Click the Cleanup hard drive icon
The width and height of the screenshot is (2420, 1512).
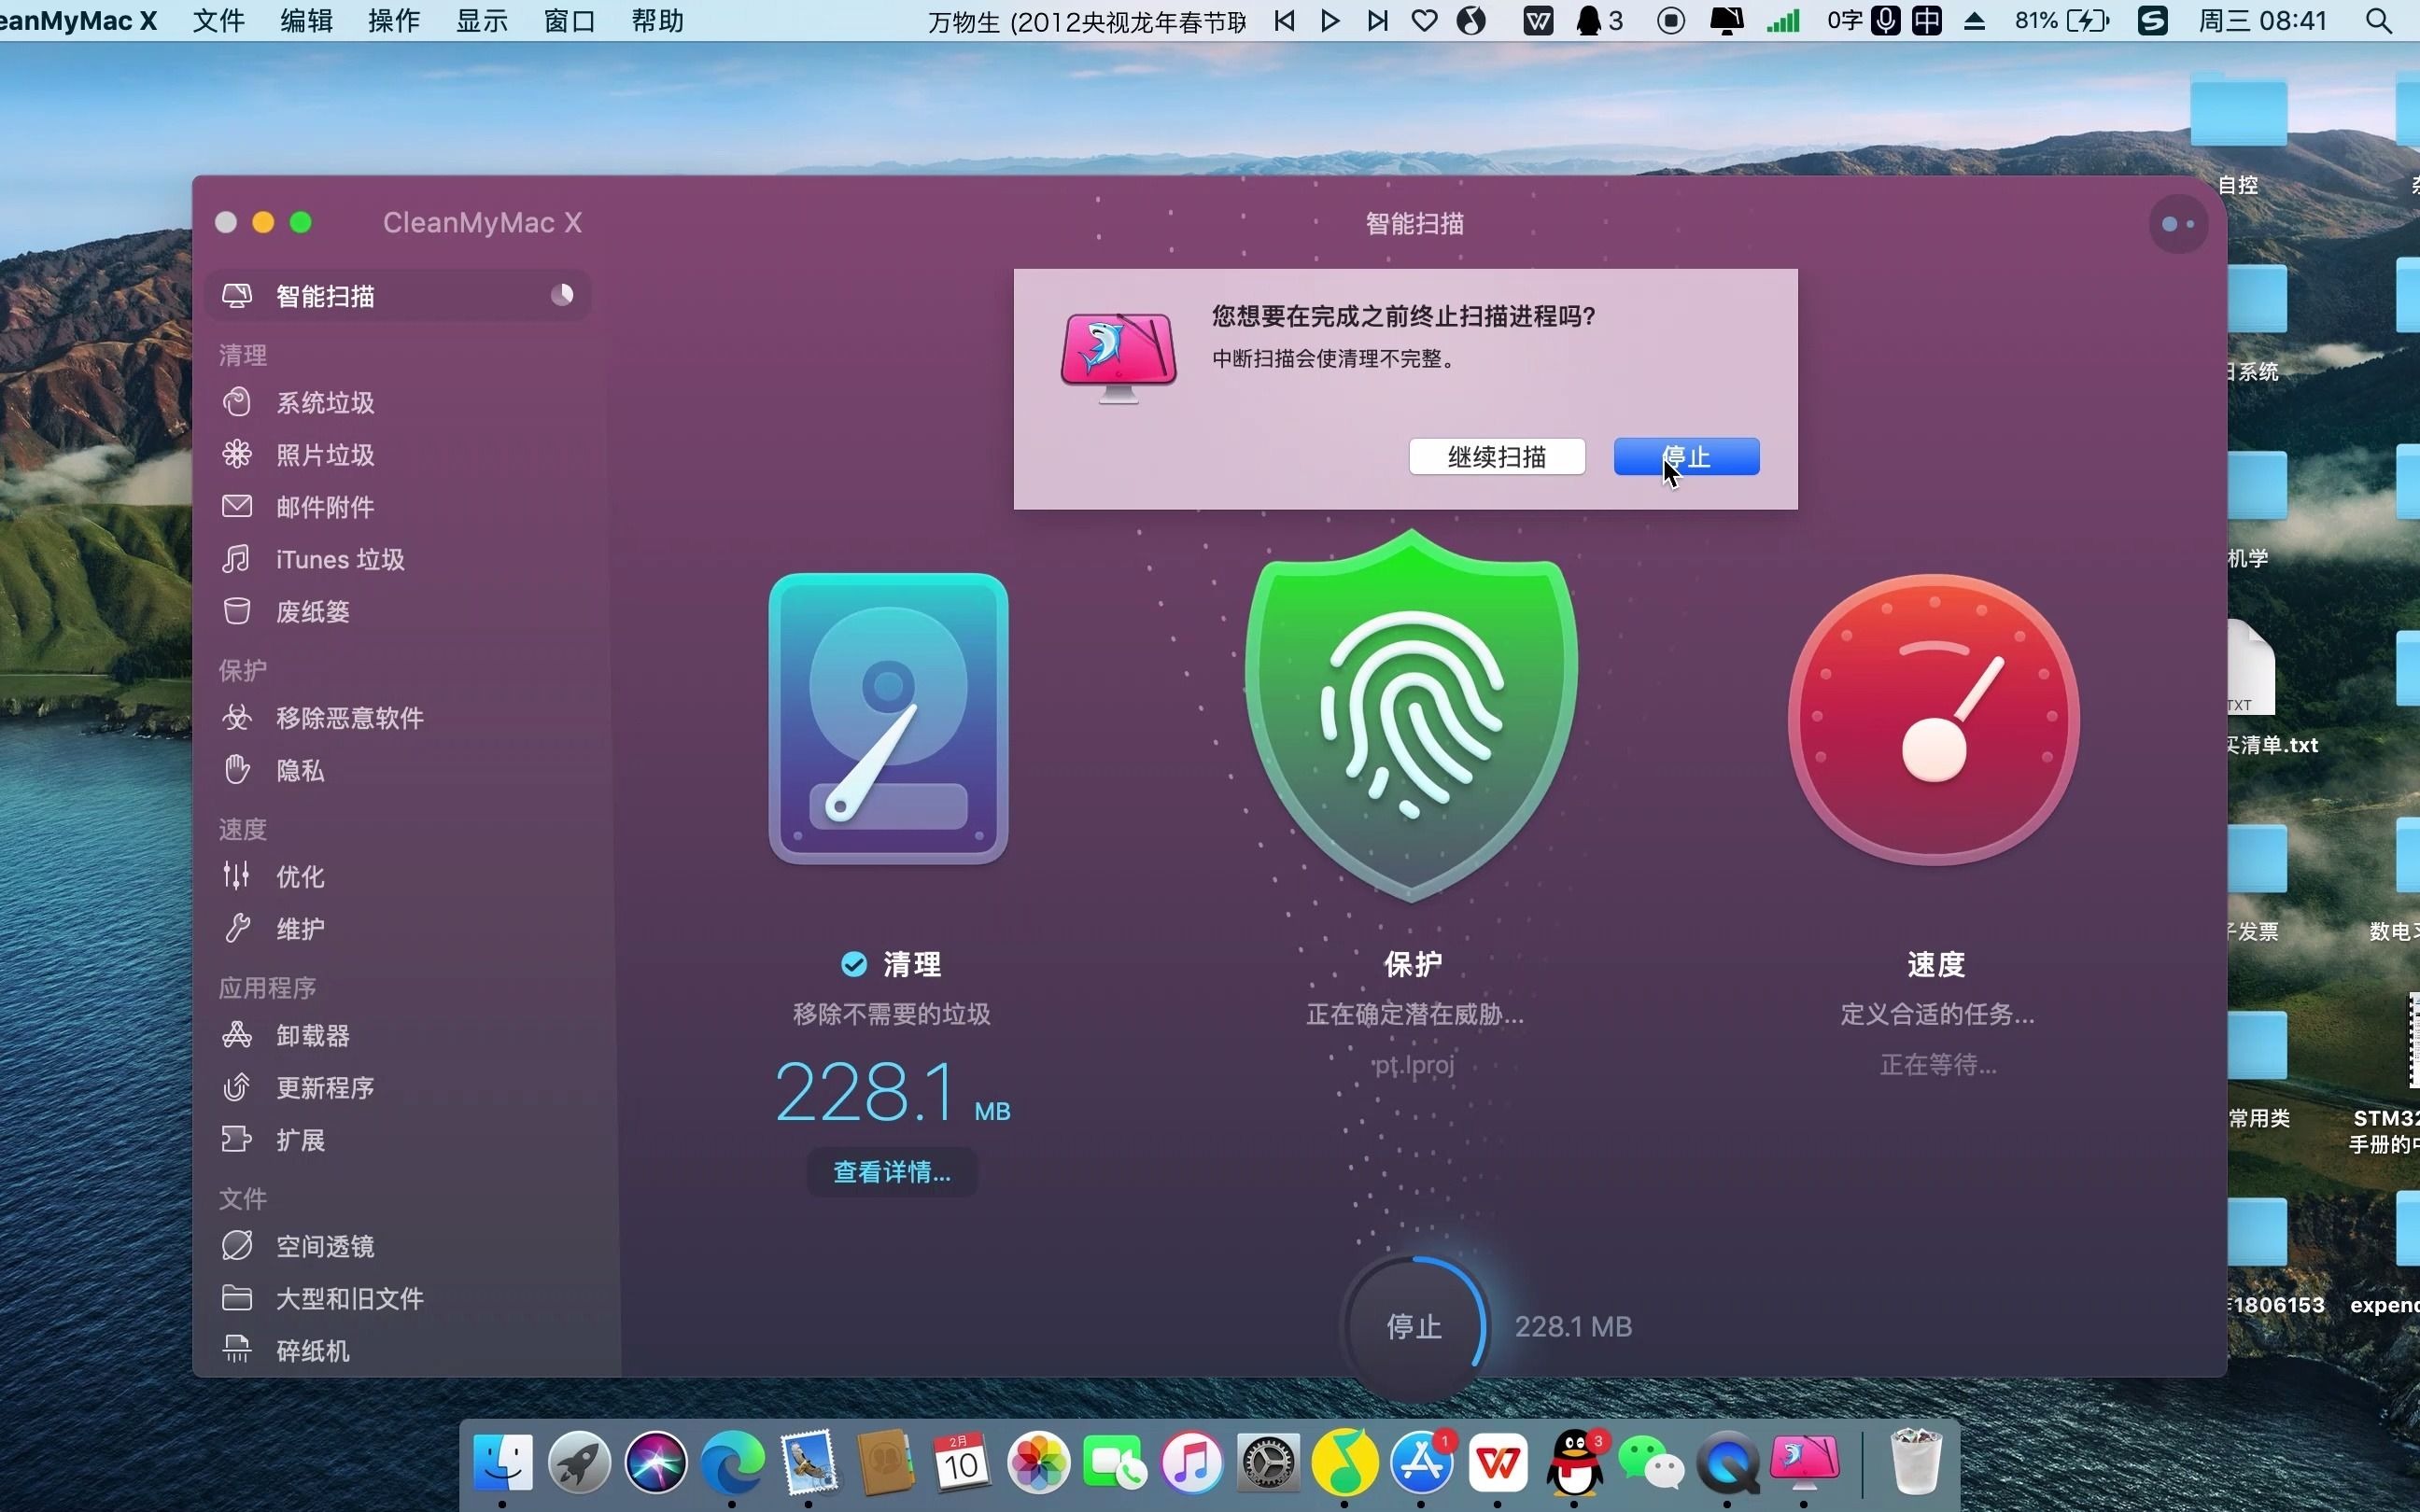click(888, 718)
